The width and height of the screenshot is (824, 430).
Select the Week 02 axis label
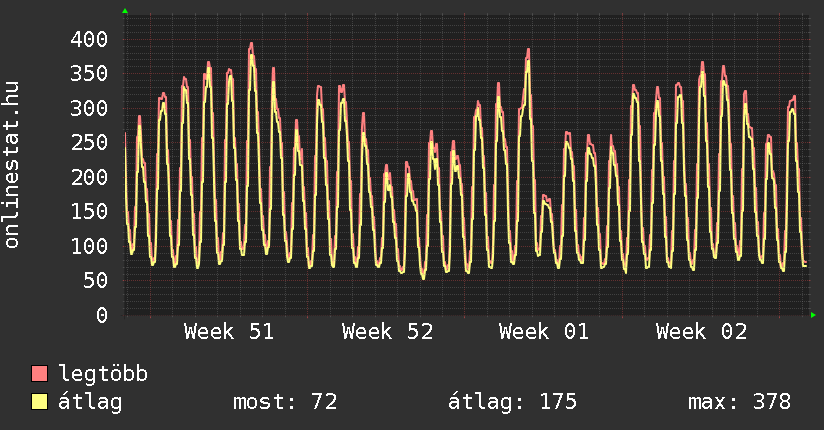(x=701, y=332)
